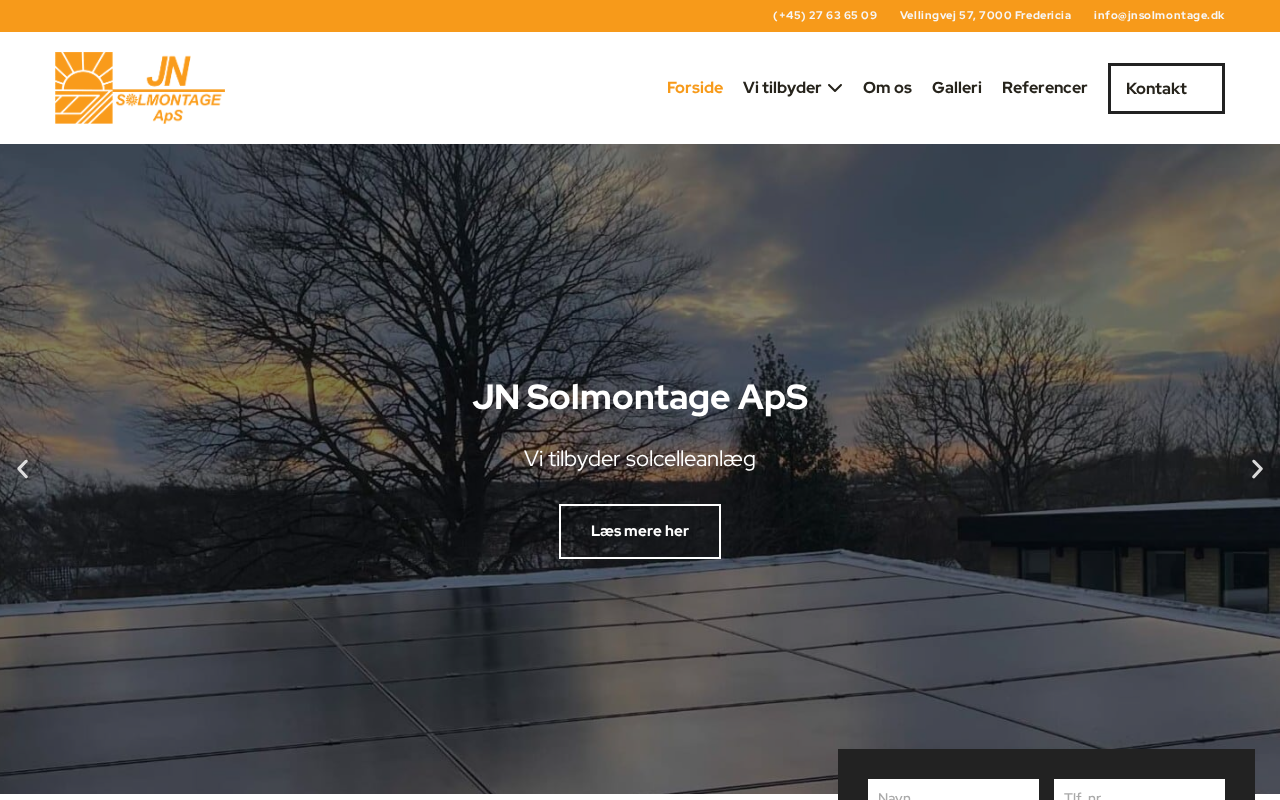
Task: Open the Referencer menu item
Action: tap(1045, 88)
